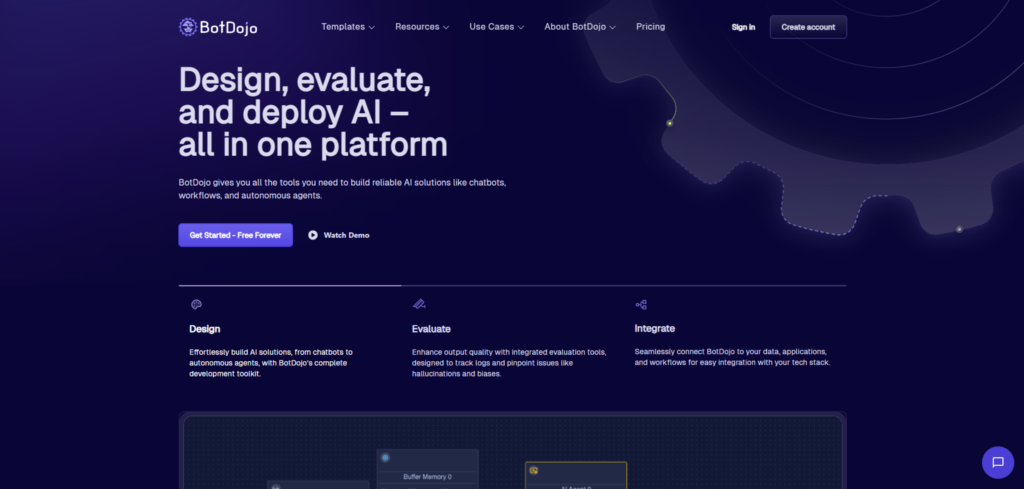Click the AI Agent node icon

click(x=534, y=470)
